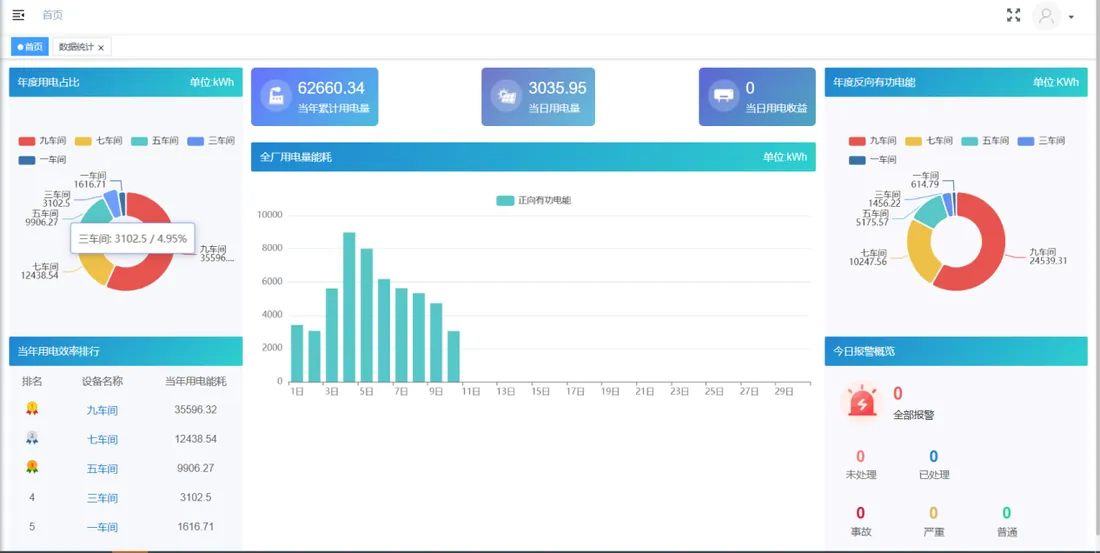
Task: Open the 数据统计 tab
Action: click(x=76, y=47)
